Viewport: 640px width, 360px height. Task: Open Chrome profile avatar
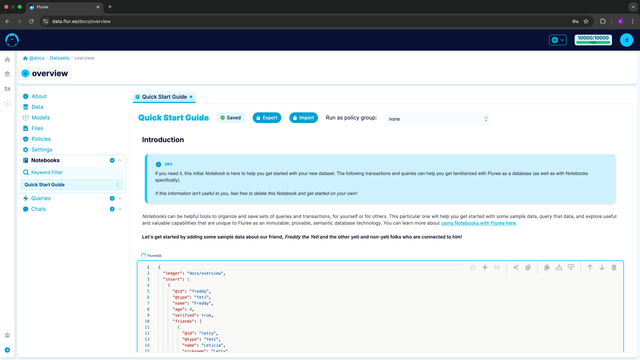(620, 21)
